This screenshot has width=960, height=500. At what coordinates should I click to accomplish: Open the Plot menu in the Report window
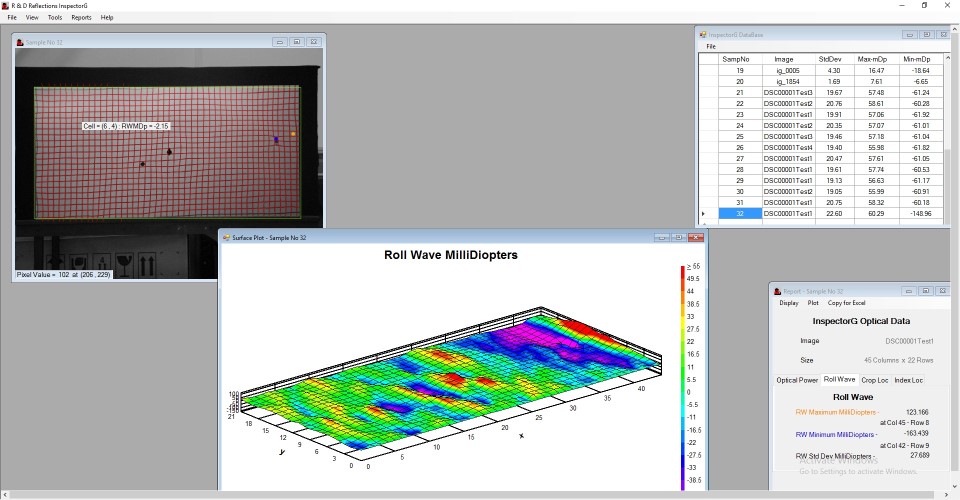point(813,302)
